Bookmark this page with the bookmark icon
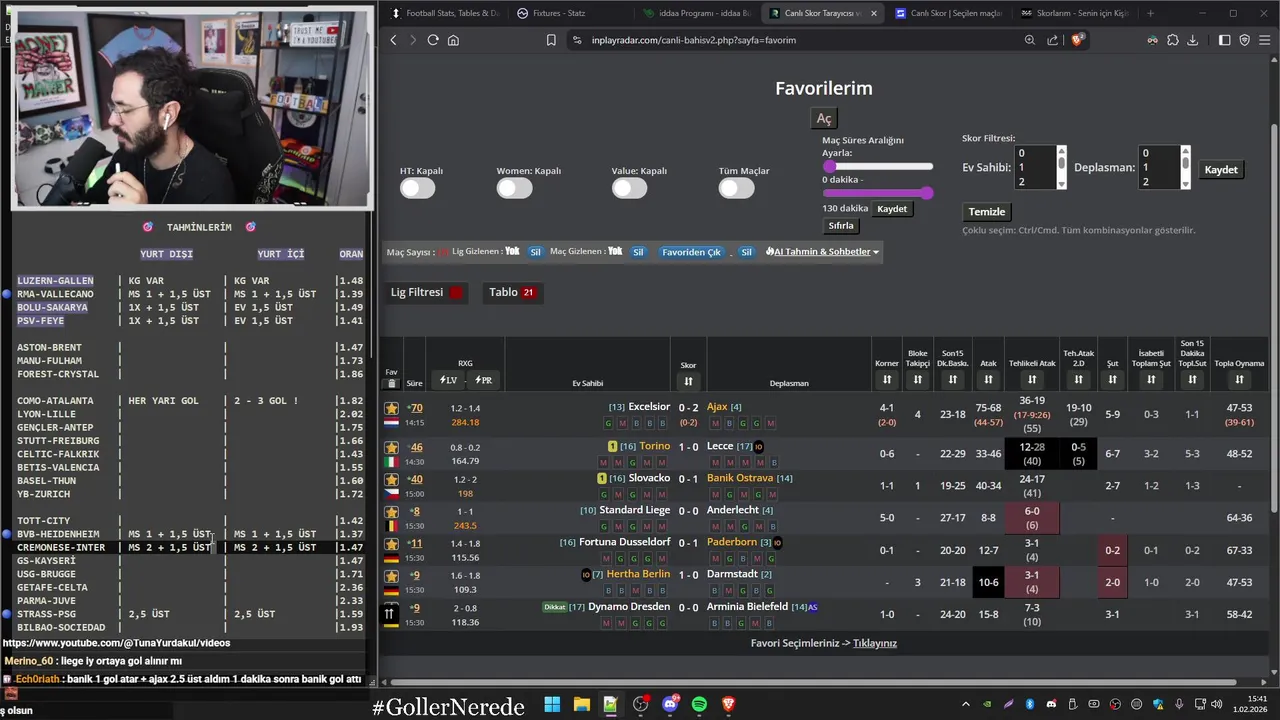Viewport: 1280px width, 720px height. (x=551, y=40)
